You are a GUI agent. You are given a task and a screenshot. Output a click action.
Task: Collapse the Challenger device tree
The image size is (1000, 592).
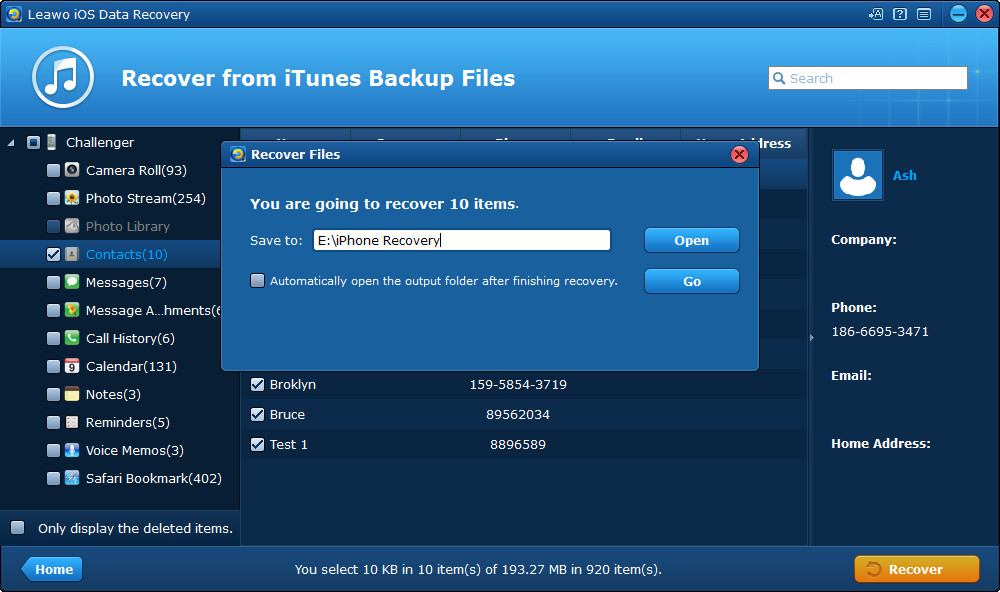coord(11,142)
